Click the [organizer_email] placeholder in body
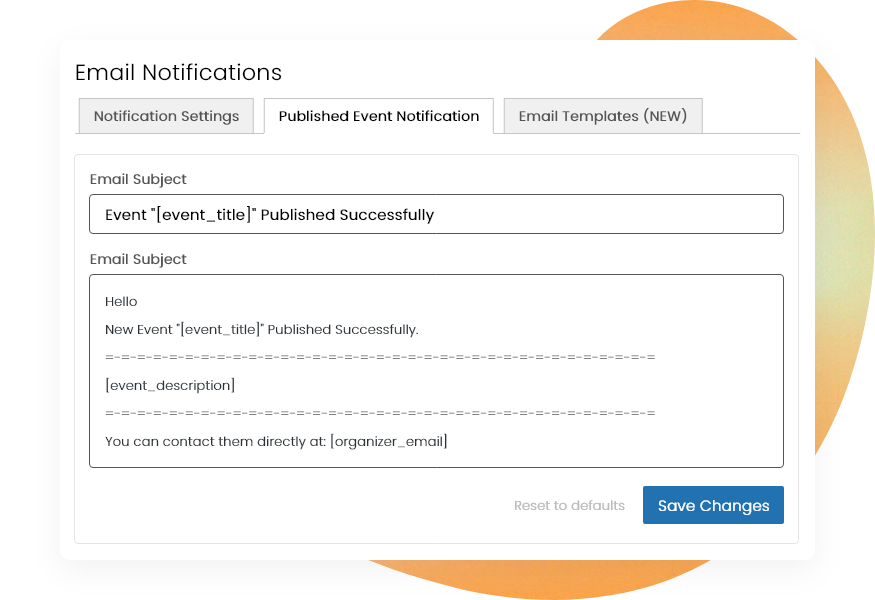Viewport: 875px width, 600px height. click(389, 441)
